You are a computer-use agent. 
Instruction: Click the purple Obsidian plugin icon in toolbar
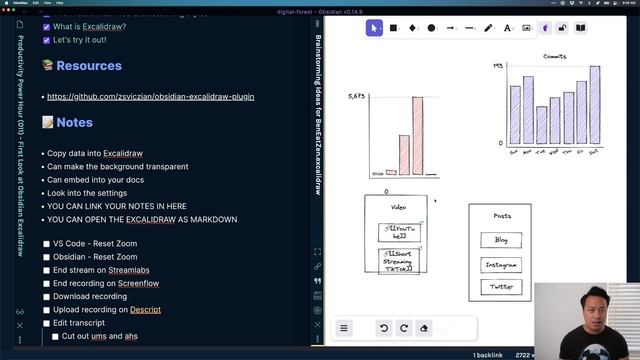[545, 28]
